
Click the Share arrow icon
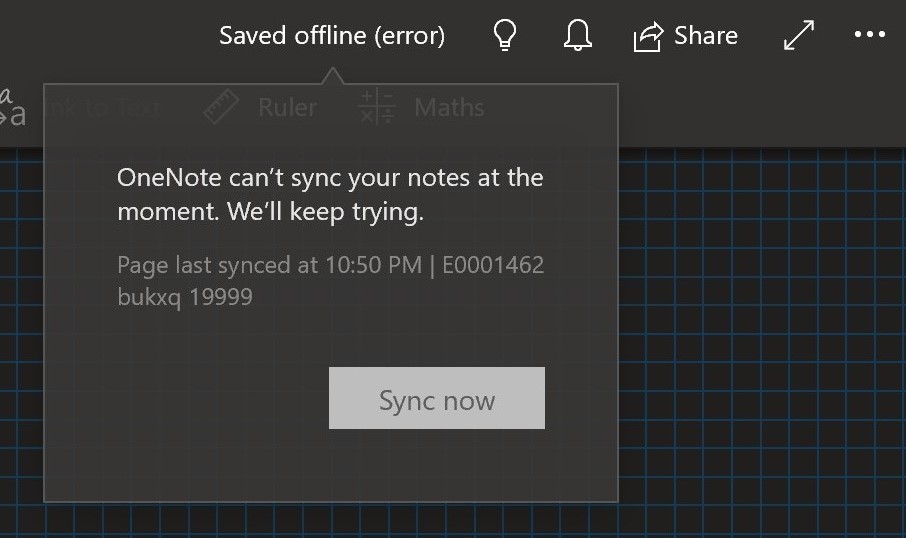coord(648,36)
